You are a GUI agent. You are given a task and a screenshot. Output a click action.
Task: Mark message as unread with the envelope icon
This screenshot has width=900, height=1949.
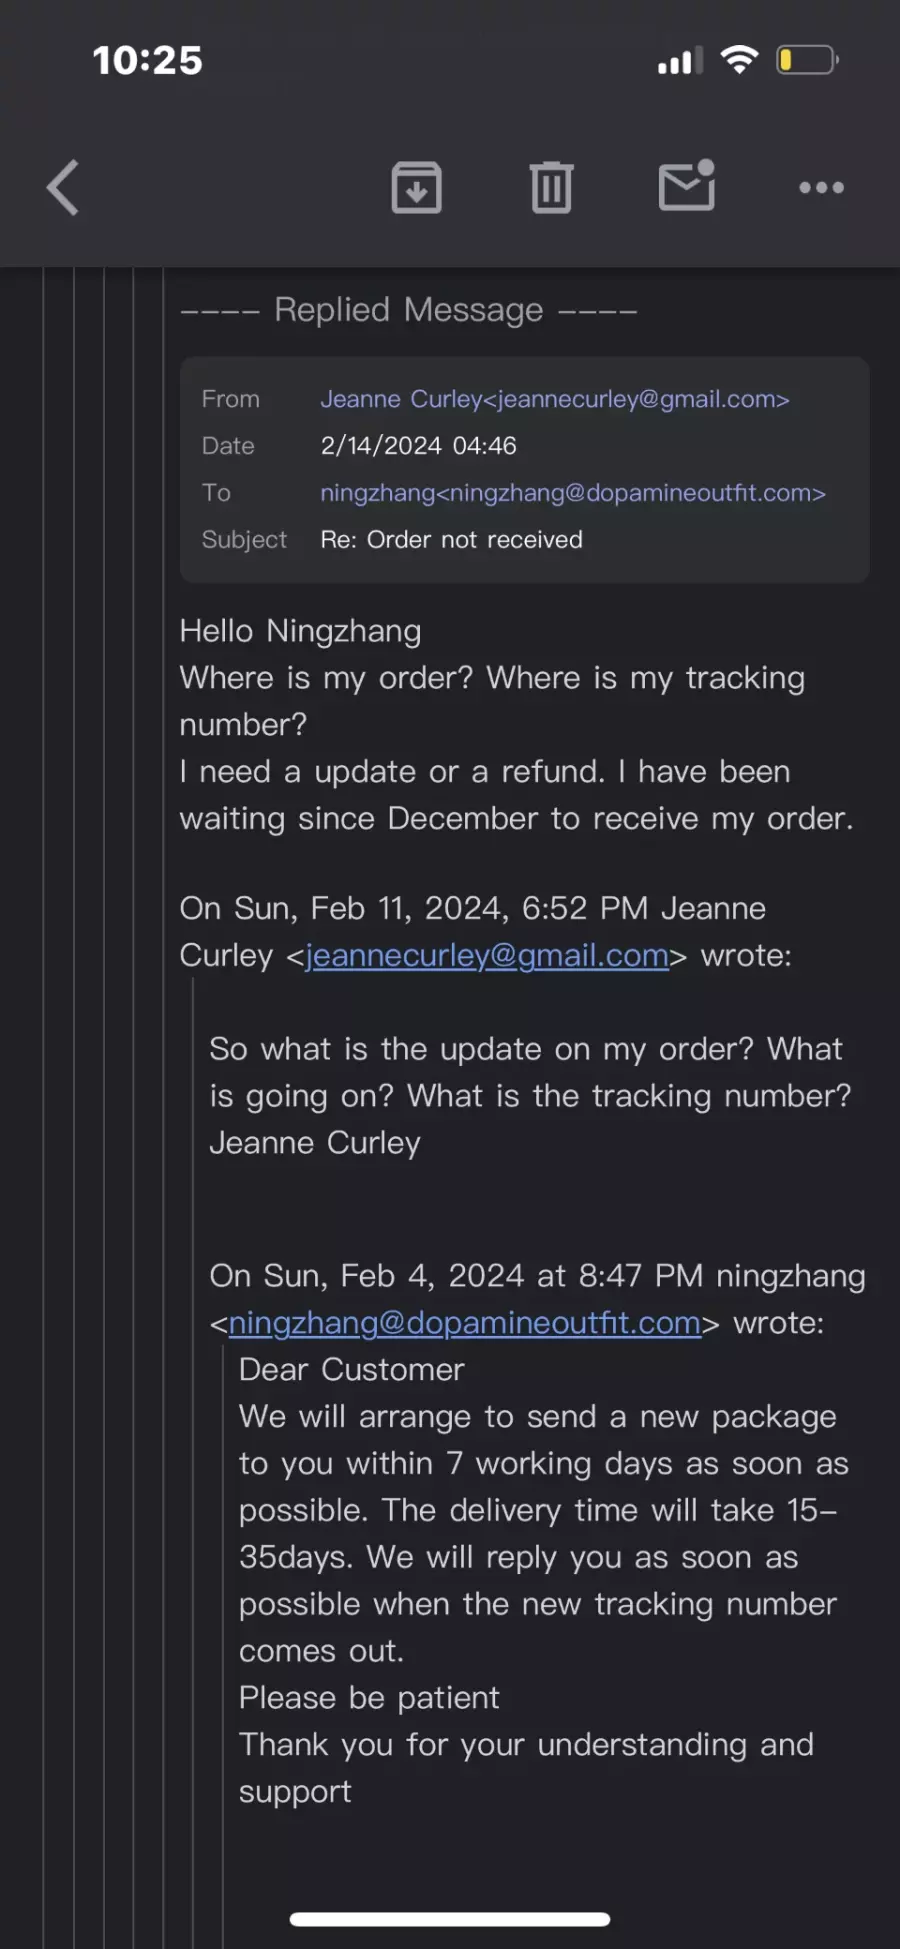point(687,185)
